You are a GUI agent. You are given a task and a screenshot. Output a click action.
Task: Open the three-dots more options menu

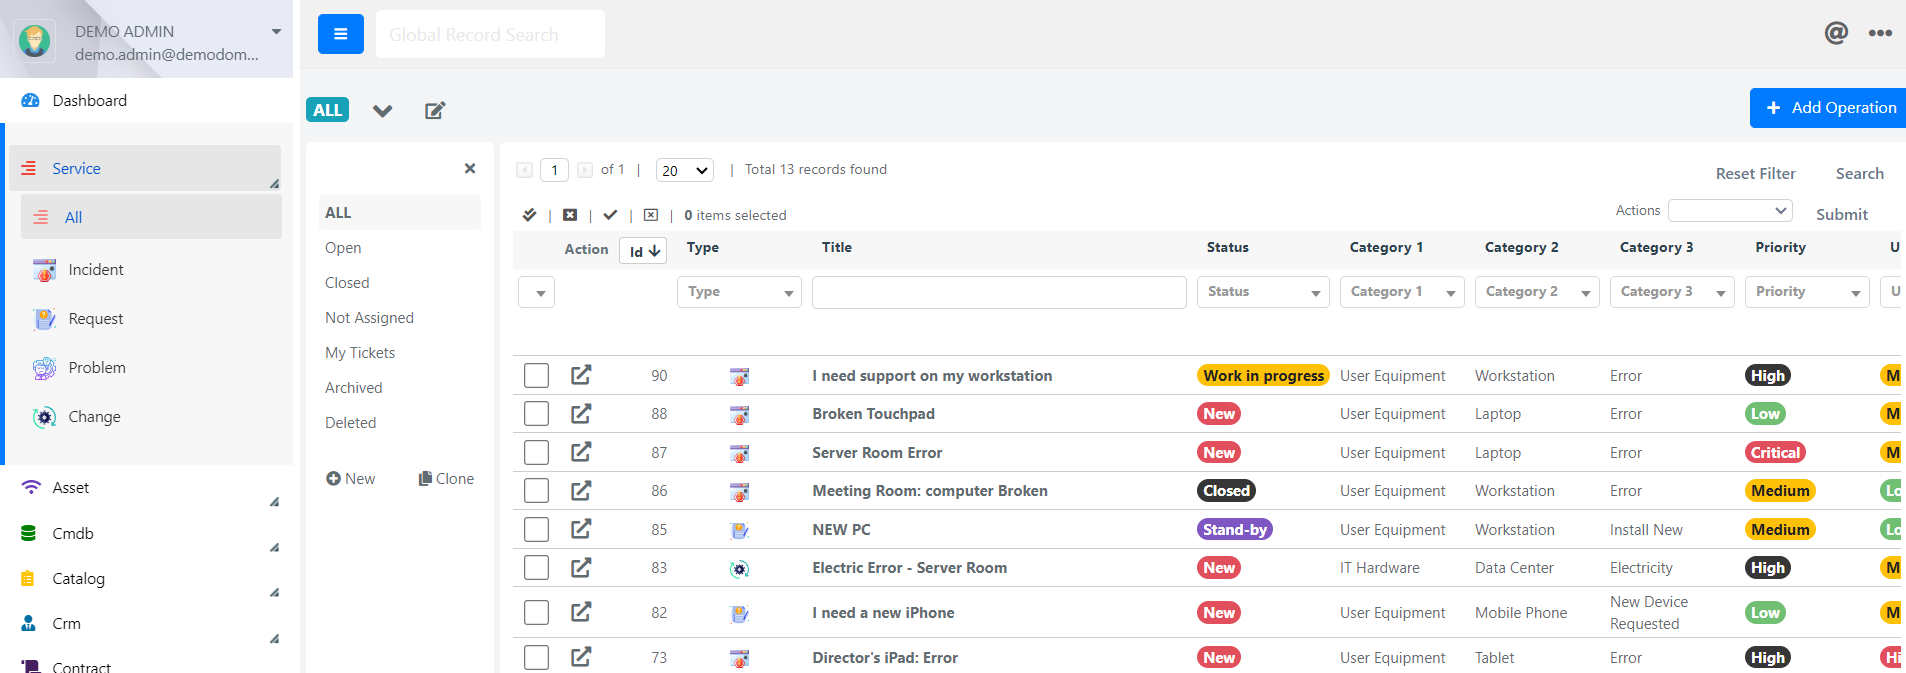point(1880,33)
